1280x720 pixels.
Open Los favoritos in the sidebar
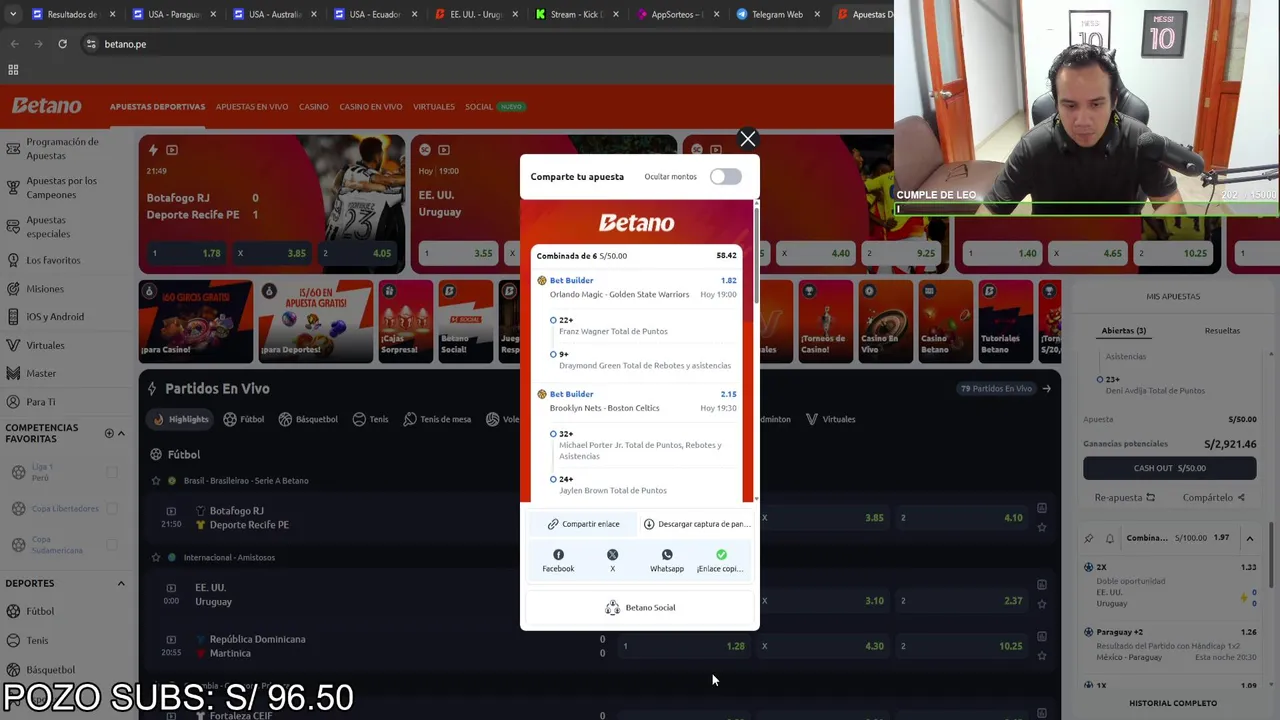pyautogui.click(x=53, y=260)
